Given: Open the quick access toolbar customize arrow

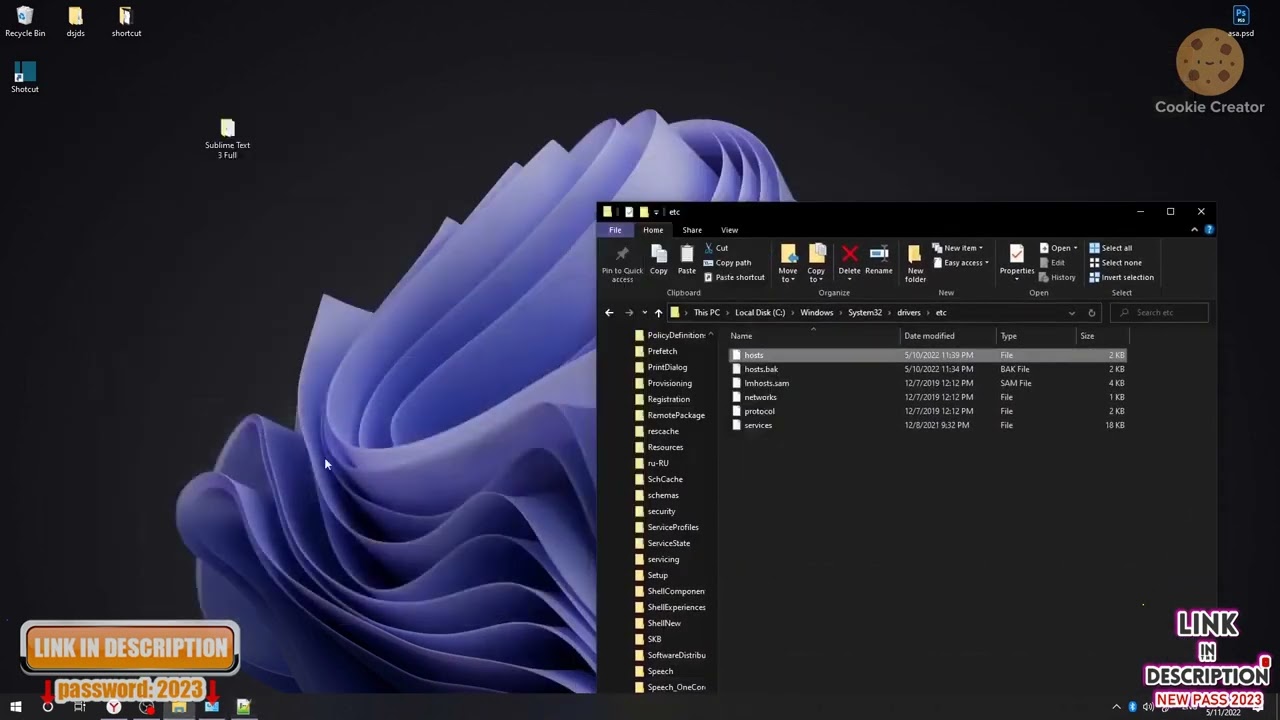Looking at the screenshot, I should (656, 212).
